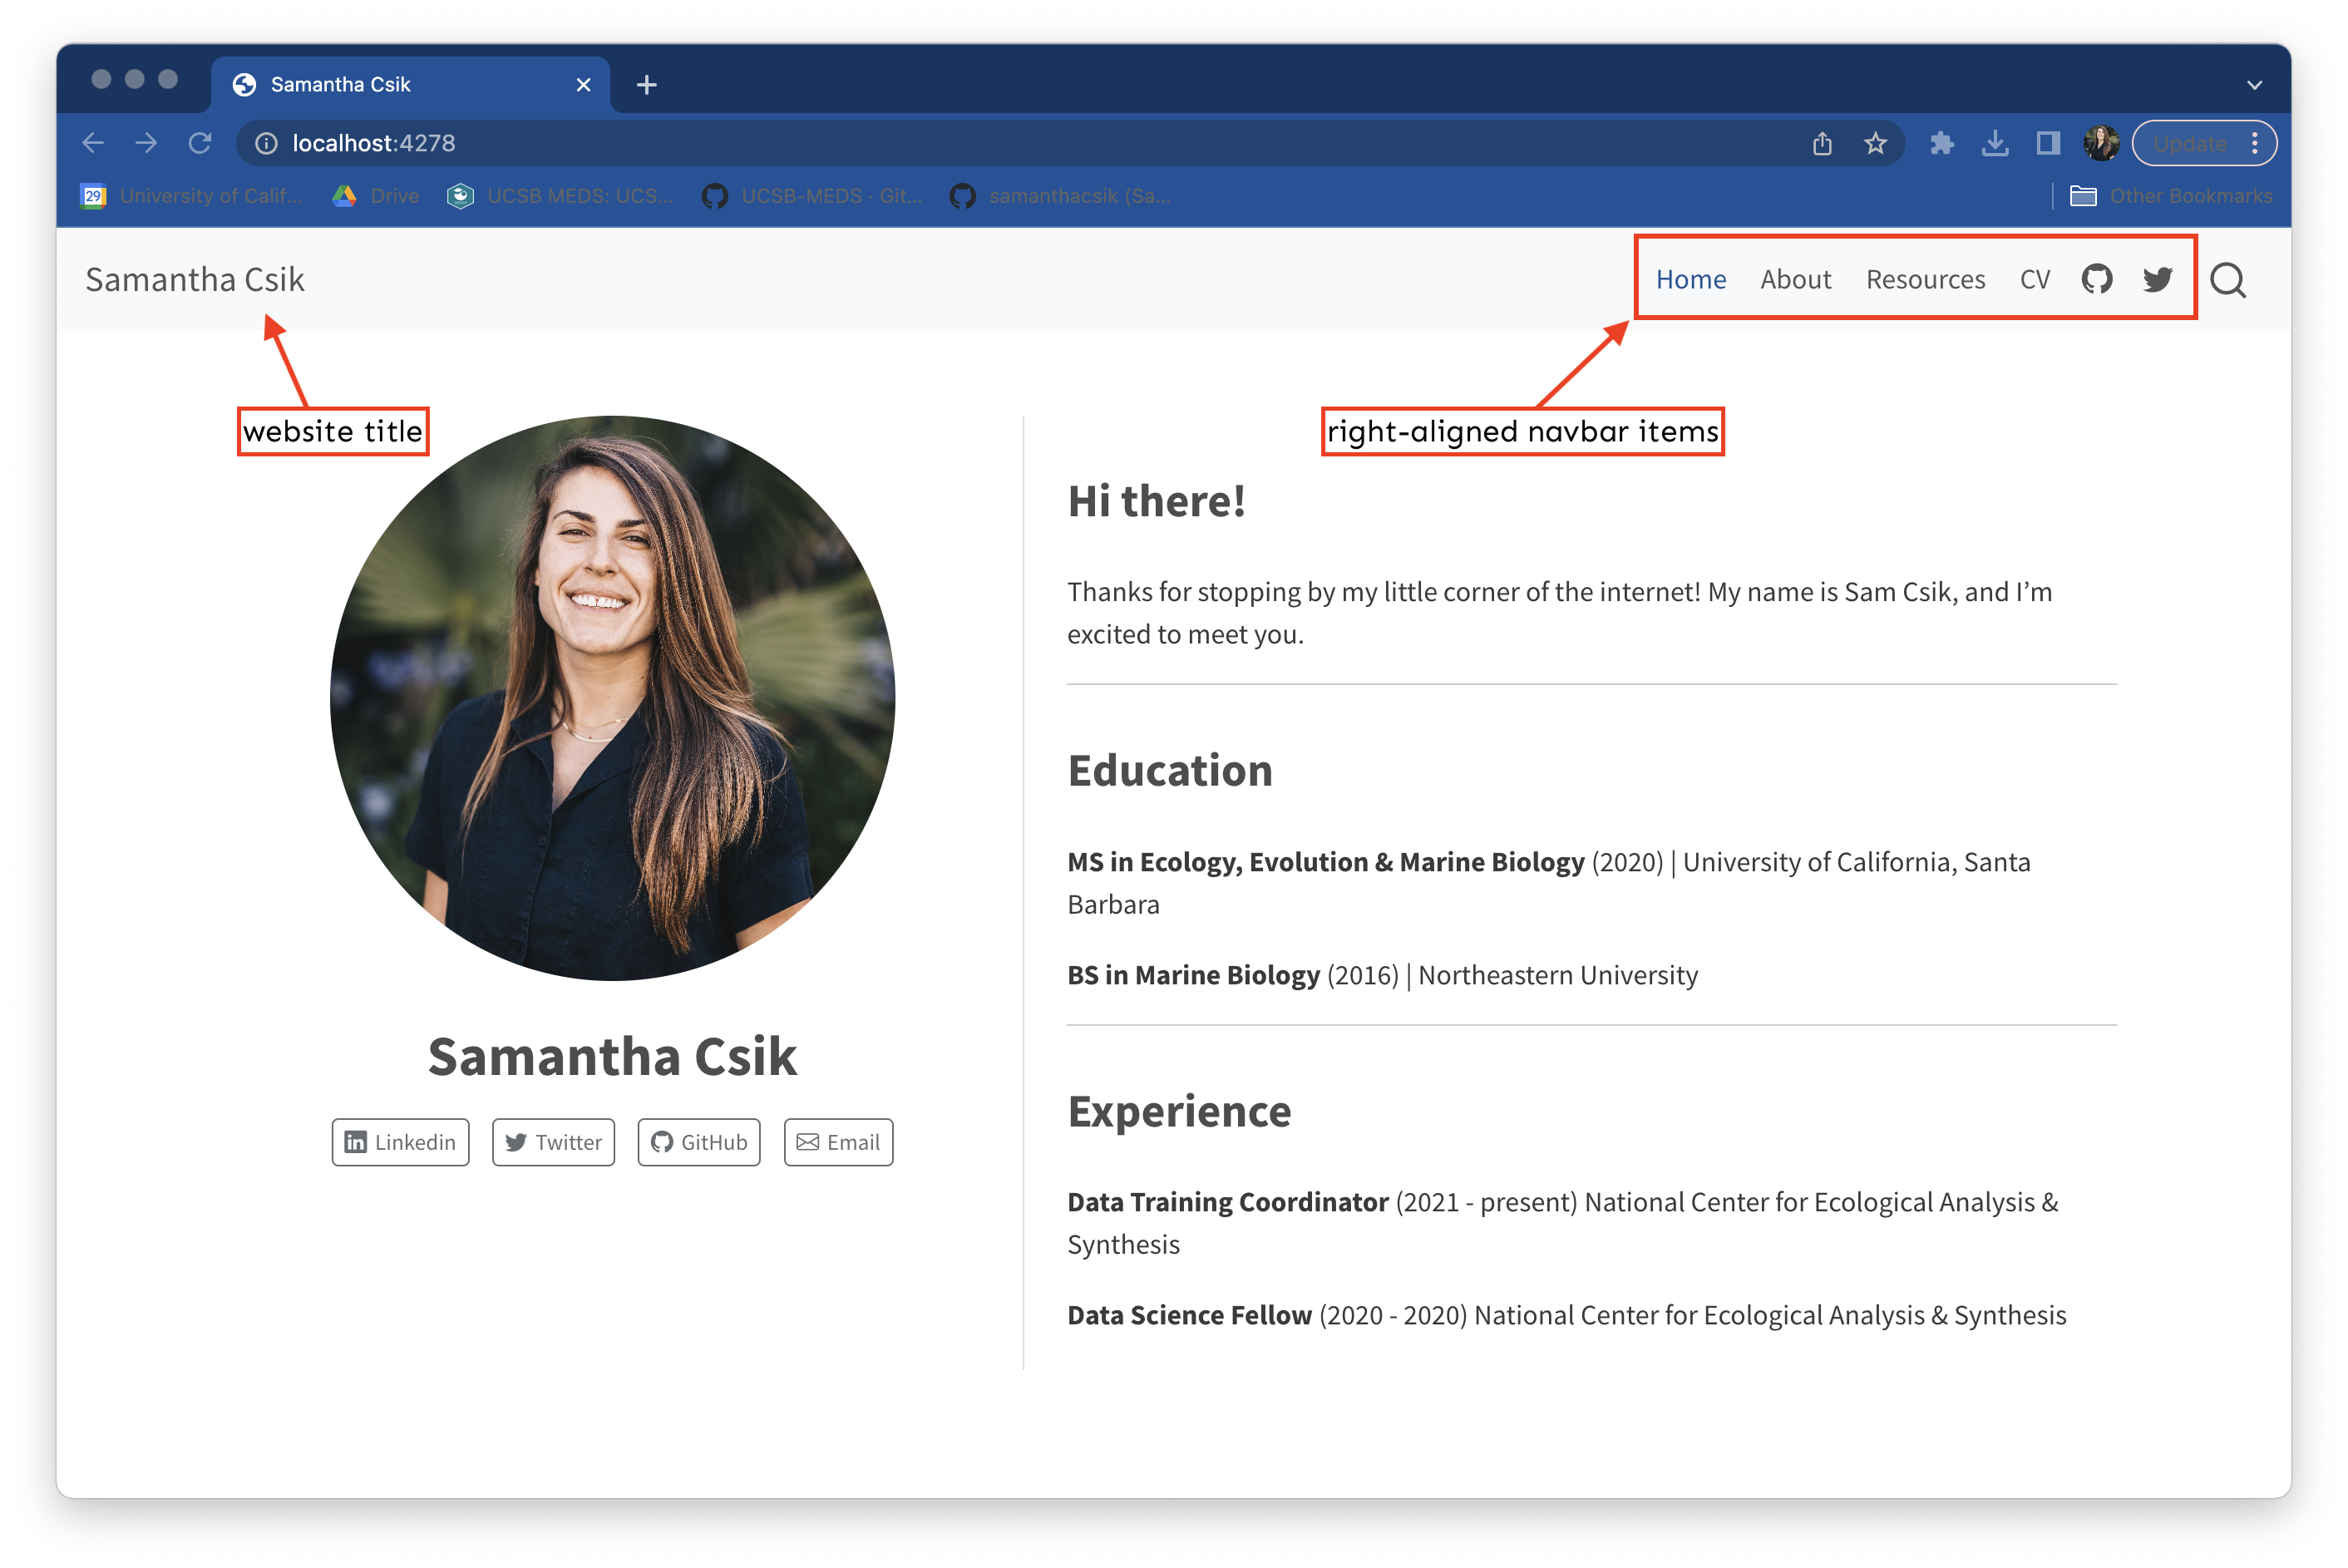The image size is (2348, 1568).
Task: Toggle the browser side panel
Action: [x=2047, y=143]
